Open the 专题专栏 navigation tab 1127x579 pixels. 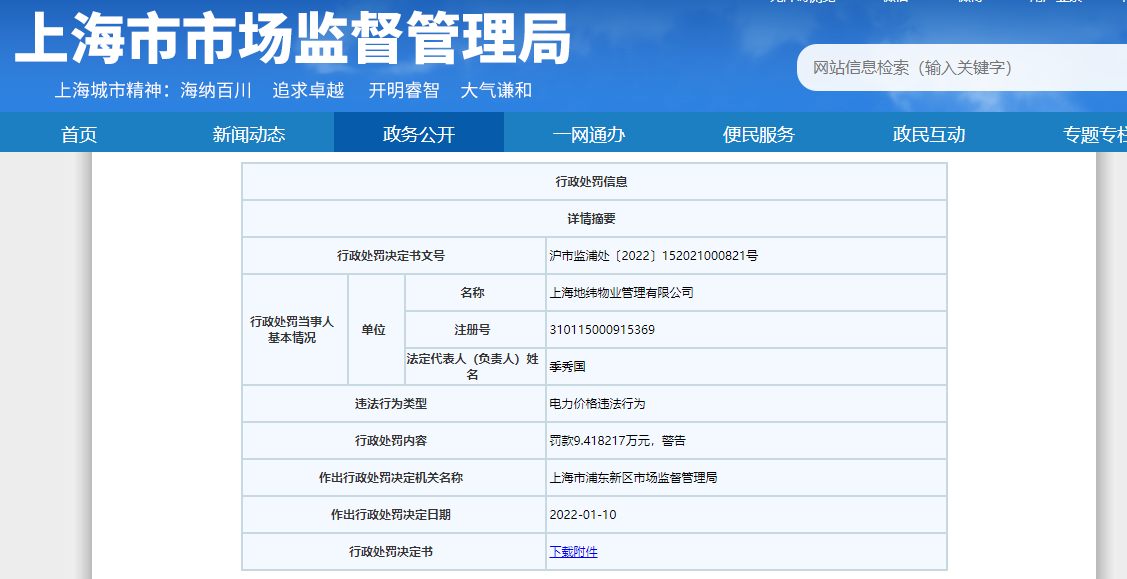tap(1095, 134)
